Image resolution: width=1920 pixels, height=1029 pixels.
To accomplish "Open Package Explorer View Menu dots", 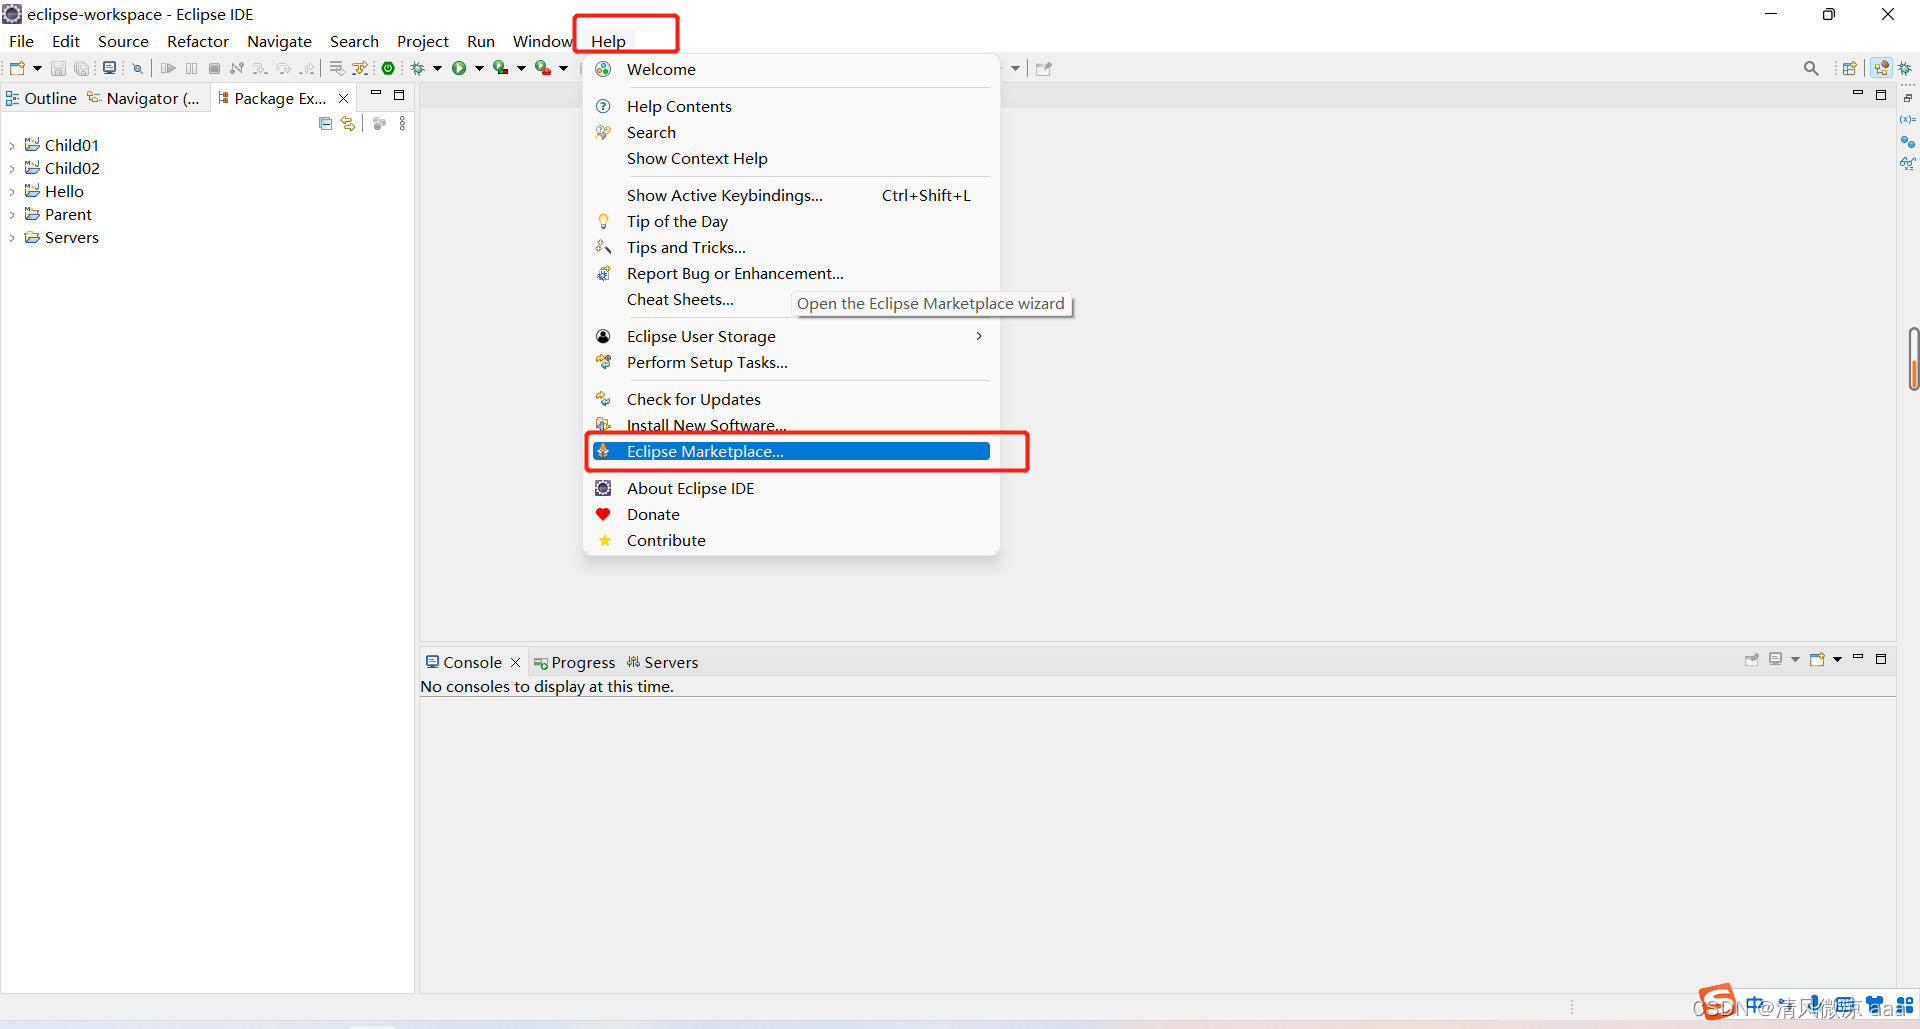I will pyautogui.click(x=402, y=124).
